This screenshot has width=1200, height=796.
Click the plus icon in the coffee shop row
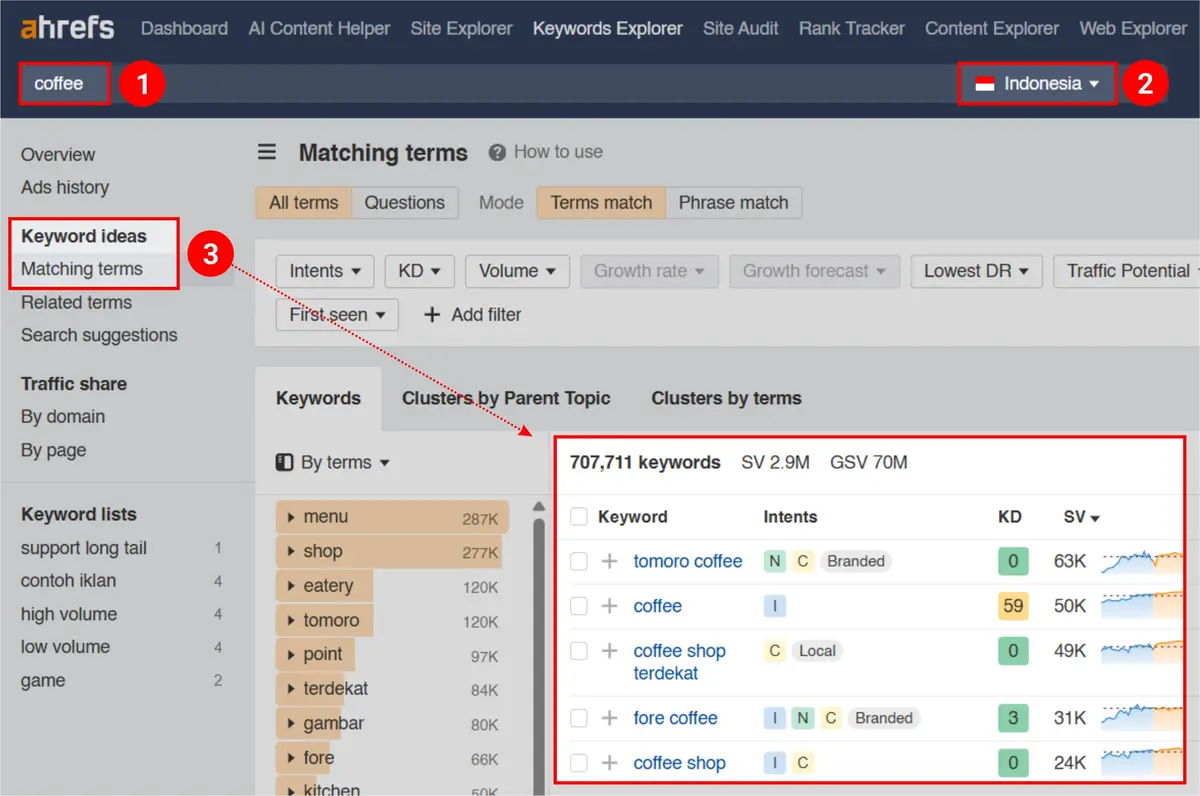(x=609, y=763)
